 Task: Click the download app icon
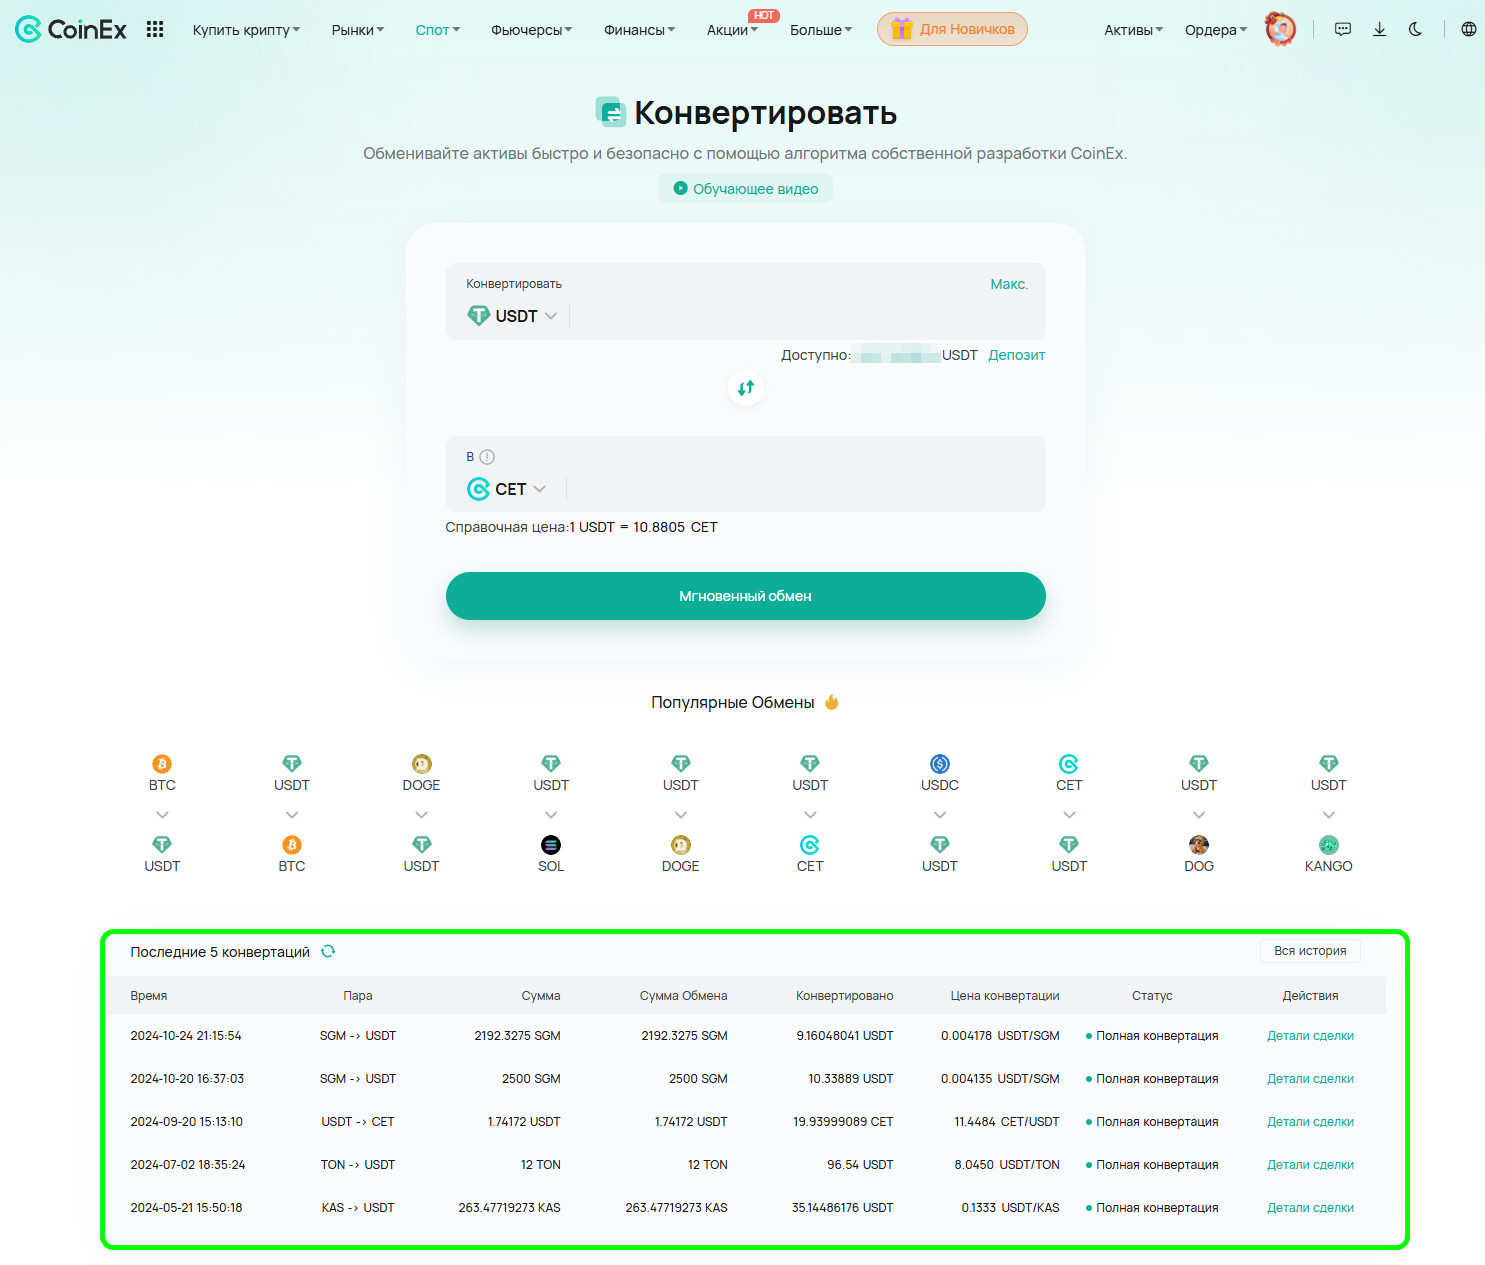point(1379,29)
